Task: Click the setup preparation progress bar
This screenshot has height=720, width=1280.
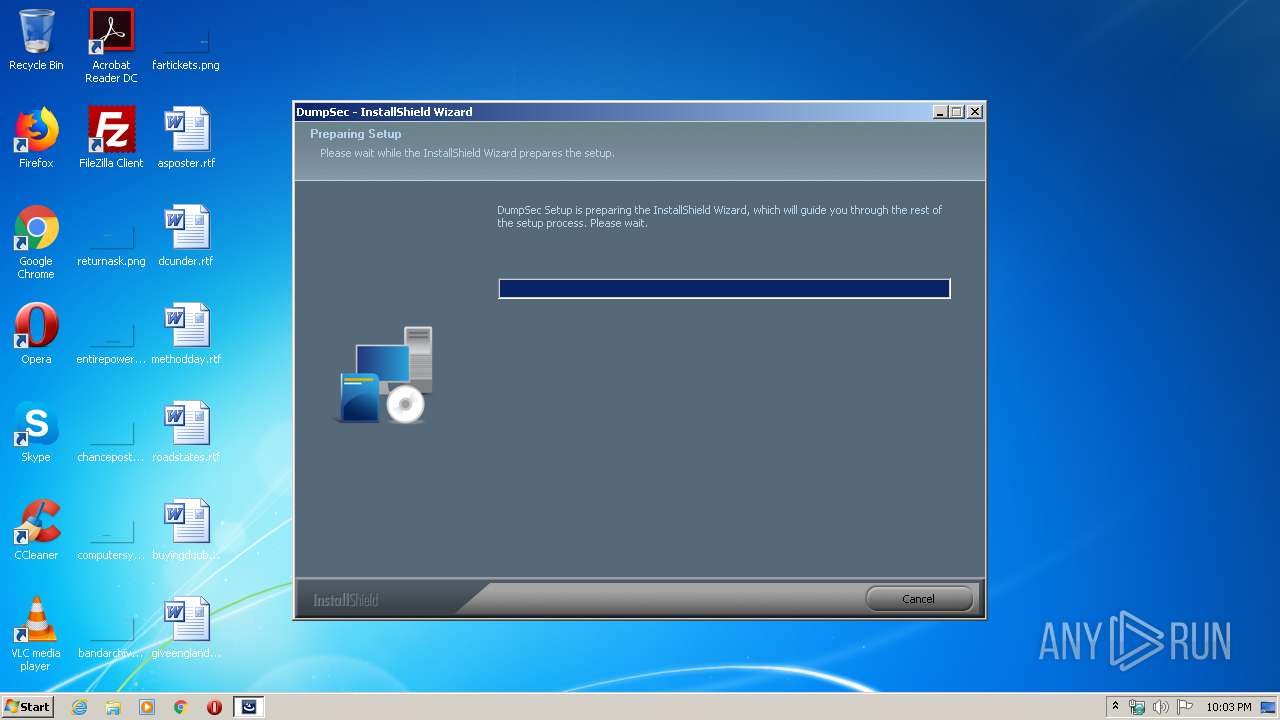Action: (x=724, y=289)
